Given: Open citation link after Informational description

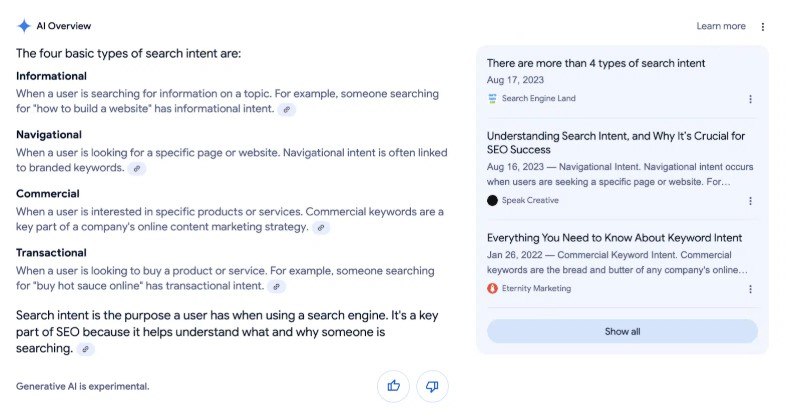Looking at the screenshot, I should pos(286,109).
